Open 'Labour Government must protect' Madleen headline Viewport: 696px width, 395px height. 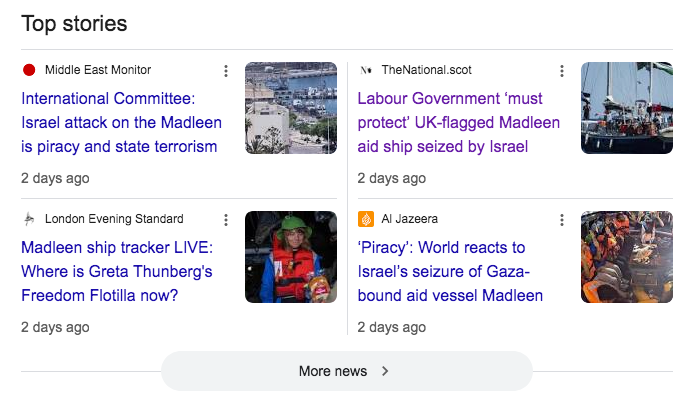click(459, 122)
